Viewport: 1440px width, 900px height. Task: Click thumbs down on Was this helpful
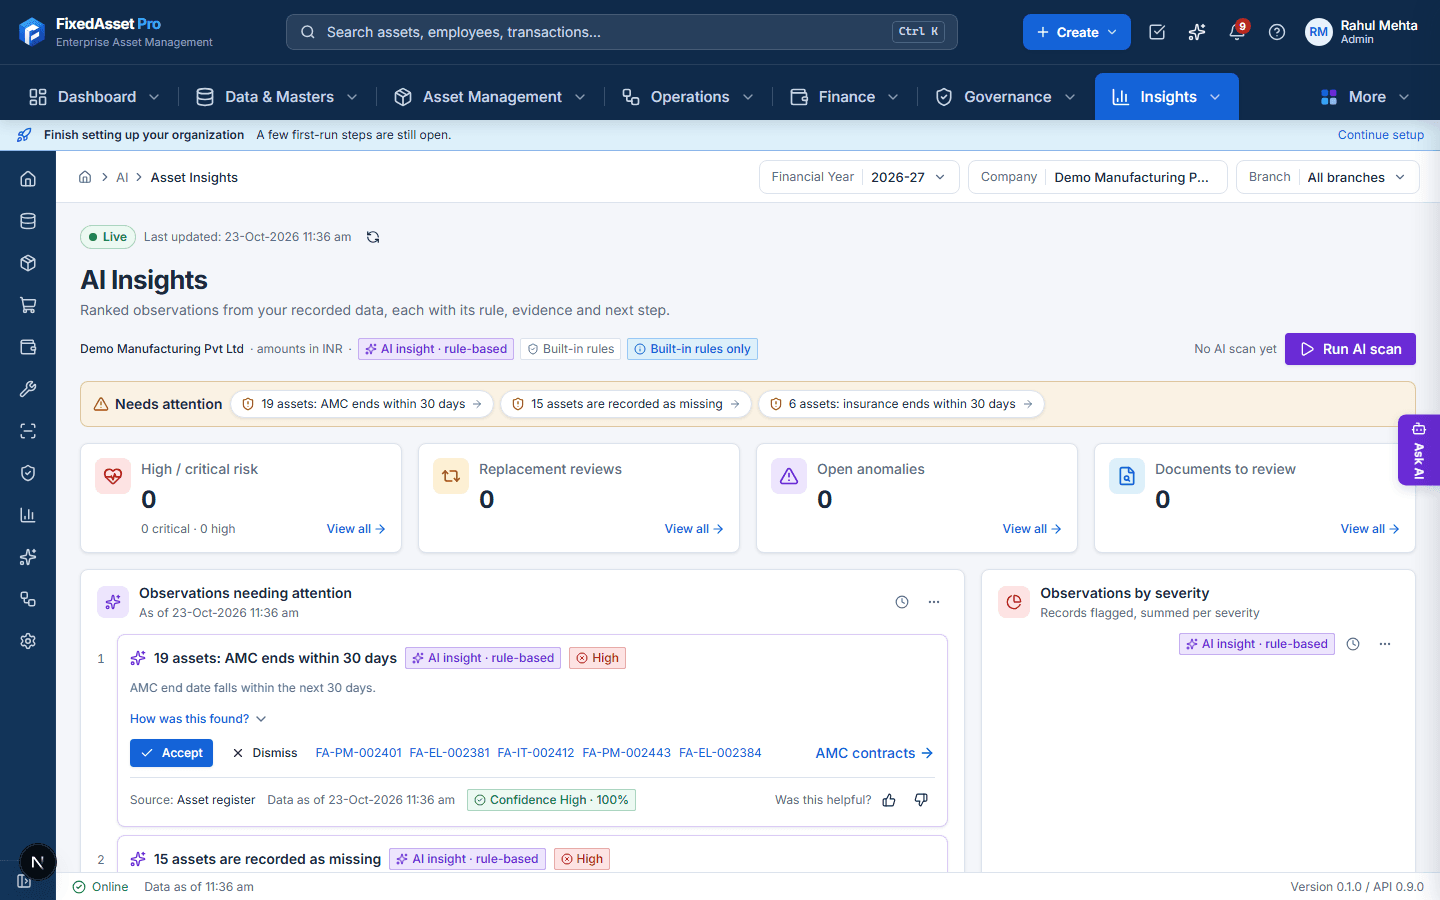click(921, 800)
